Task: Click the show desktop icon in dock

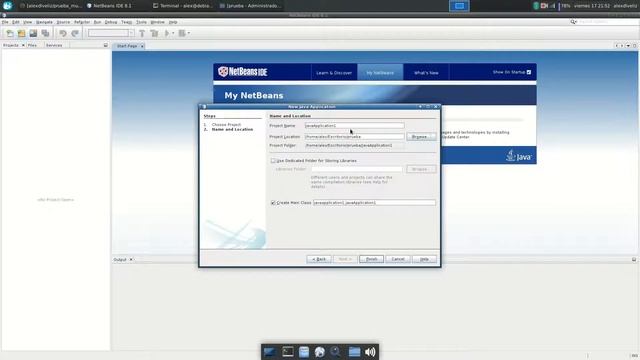Action: pyautogui.click(x=269, y=352)
